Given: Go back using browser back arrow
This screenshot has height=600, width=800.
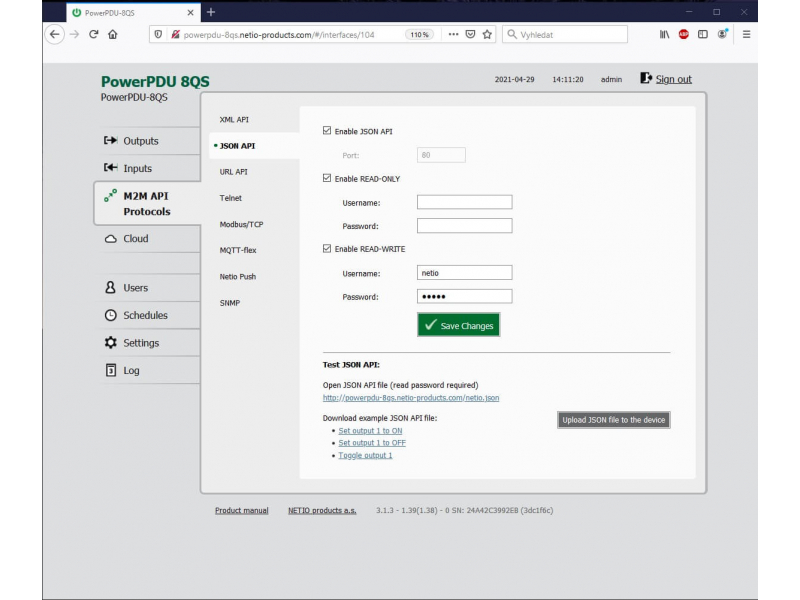Looking at the screenshot, I should click(55, 35).
